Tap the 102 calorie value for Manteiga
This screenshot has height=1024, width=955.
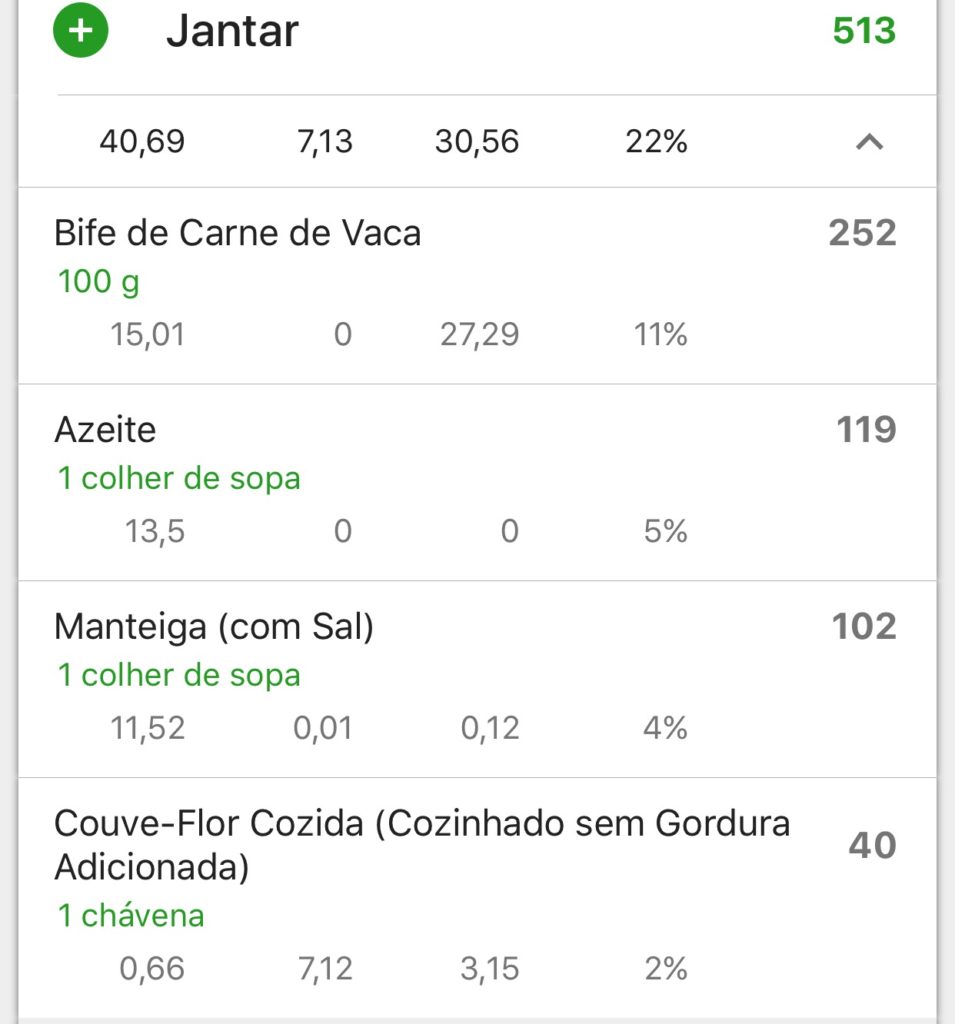coord(864,627)
